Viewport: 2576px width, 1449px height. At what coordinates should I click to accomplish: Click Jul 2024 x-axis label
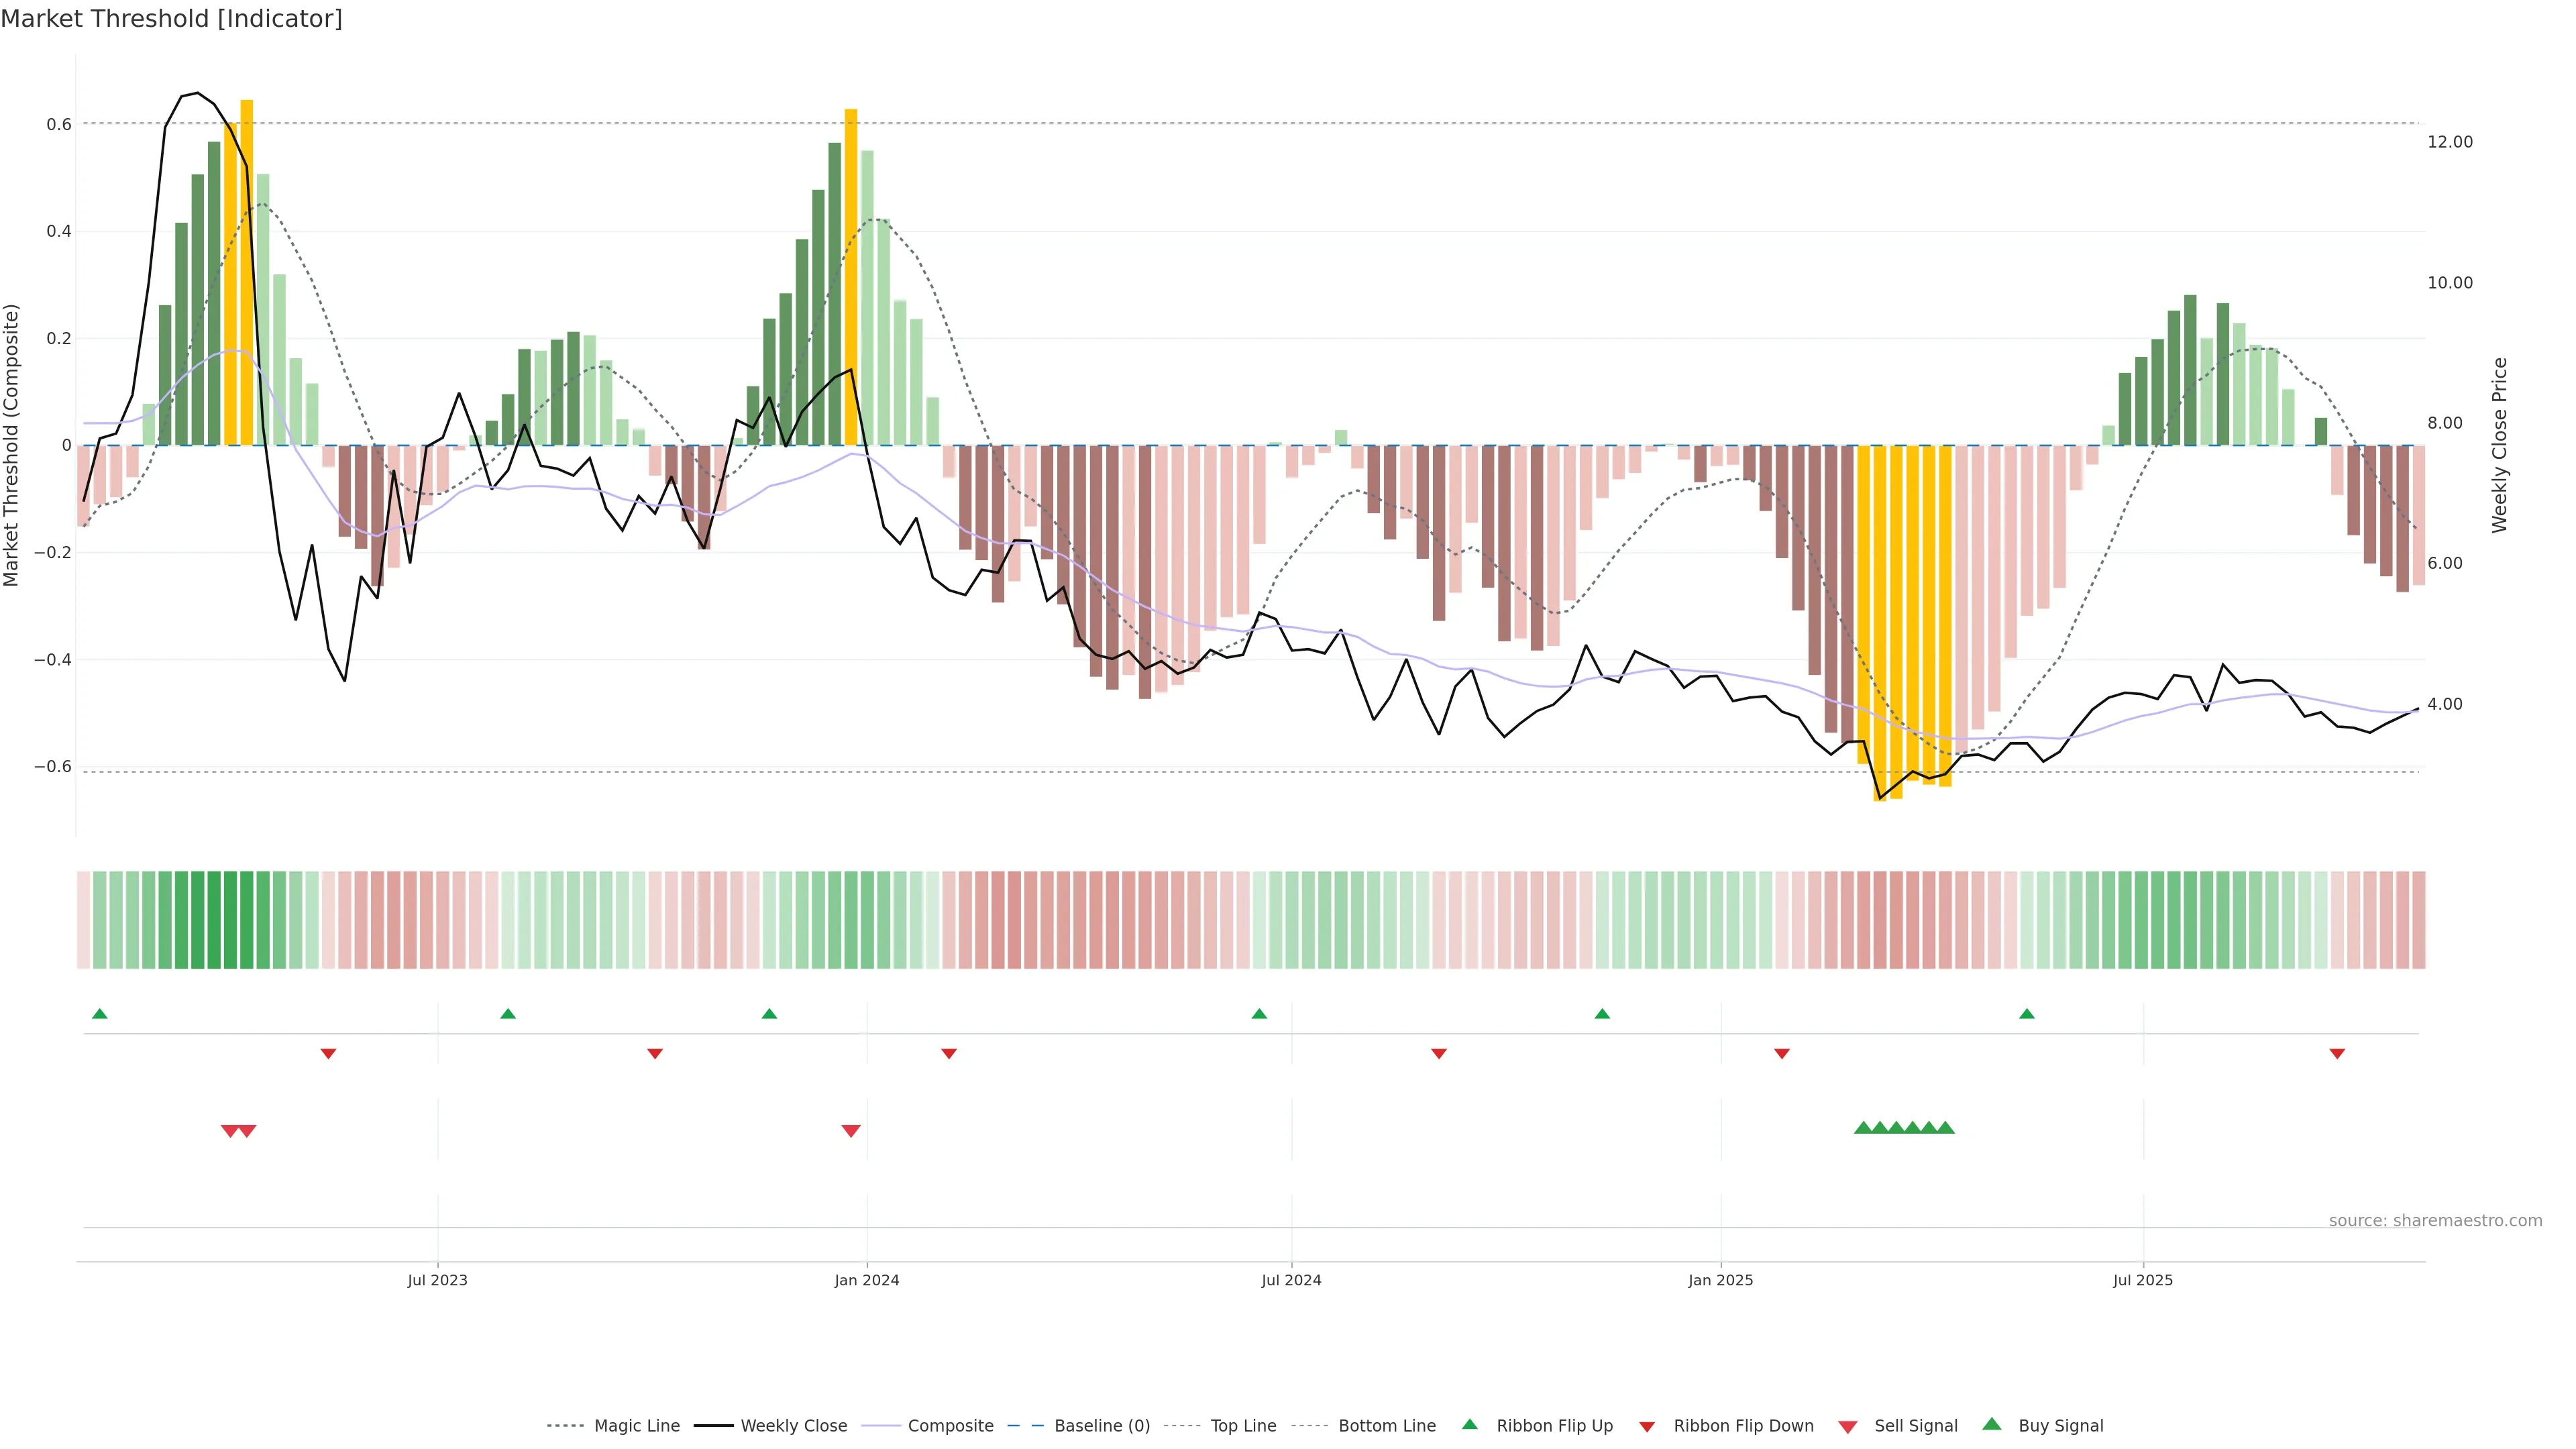(x=1291, y=1280)
